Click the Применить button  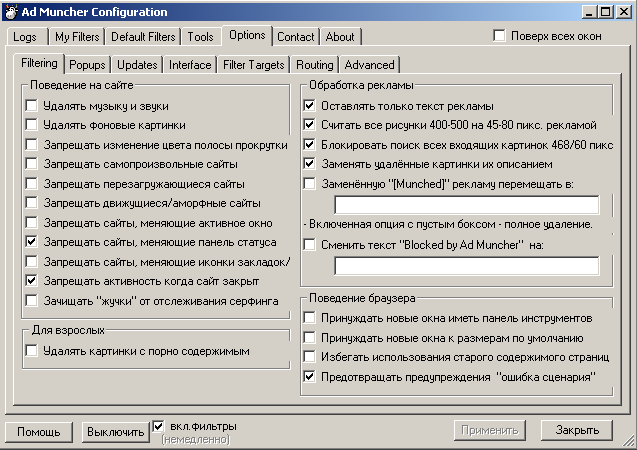pos(490,430)
